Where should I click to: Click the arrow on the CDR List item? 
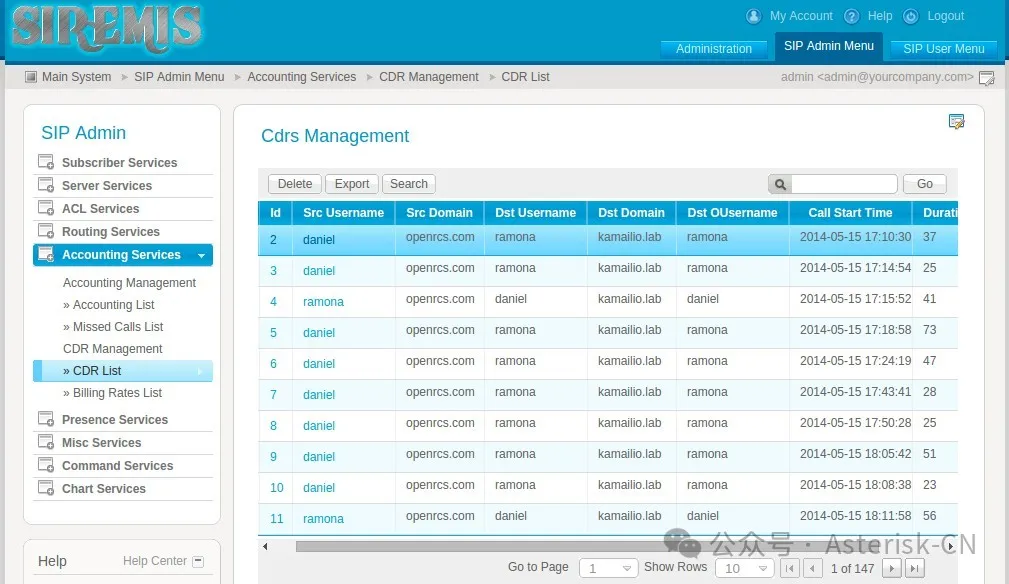pos(200,371)
